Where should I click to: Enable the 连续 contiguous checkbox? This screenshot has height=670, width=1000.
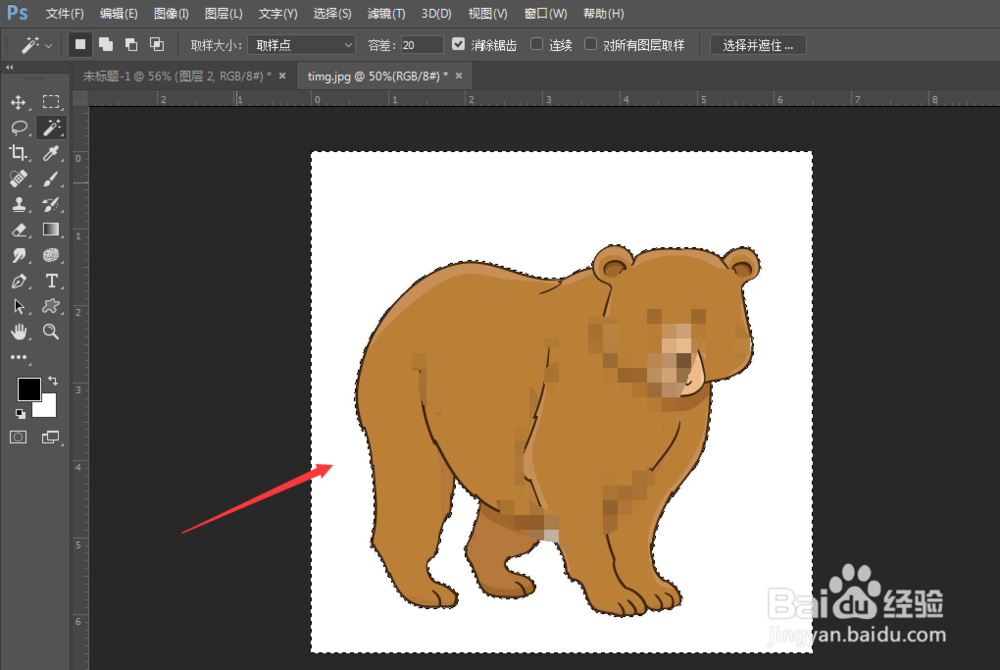coord(536,44)
